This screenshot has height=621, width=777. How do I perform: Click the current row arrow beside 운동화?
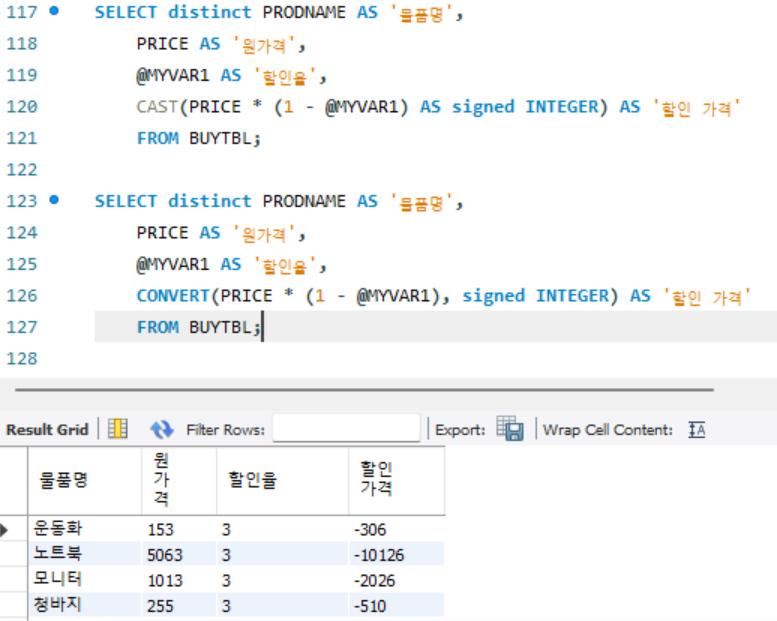coord(4,529)
